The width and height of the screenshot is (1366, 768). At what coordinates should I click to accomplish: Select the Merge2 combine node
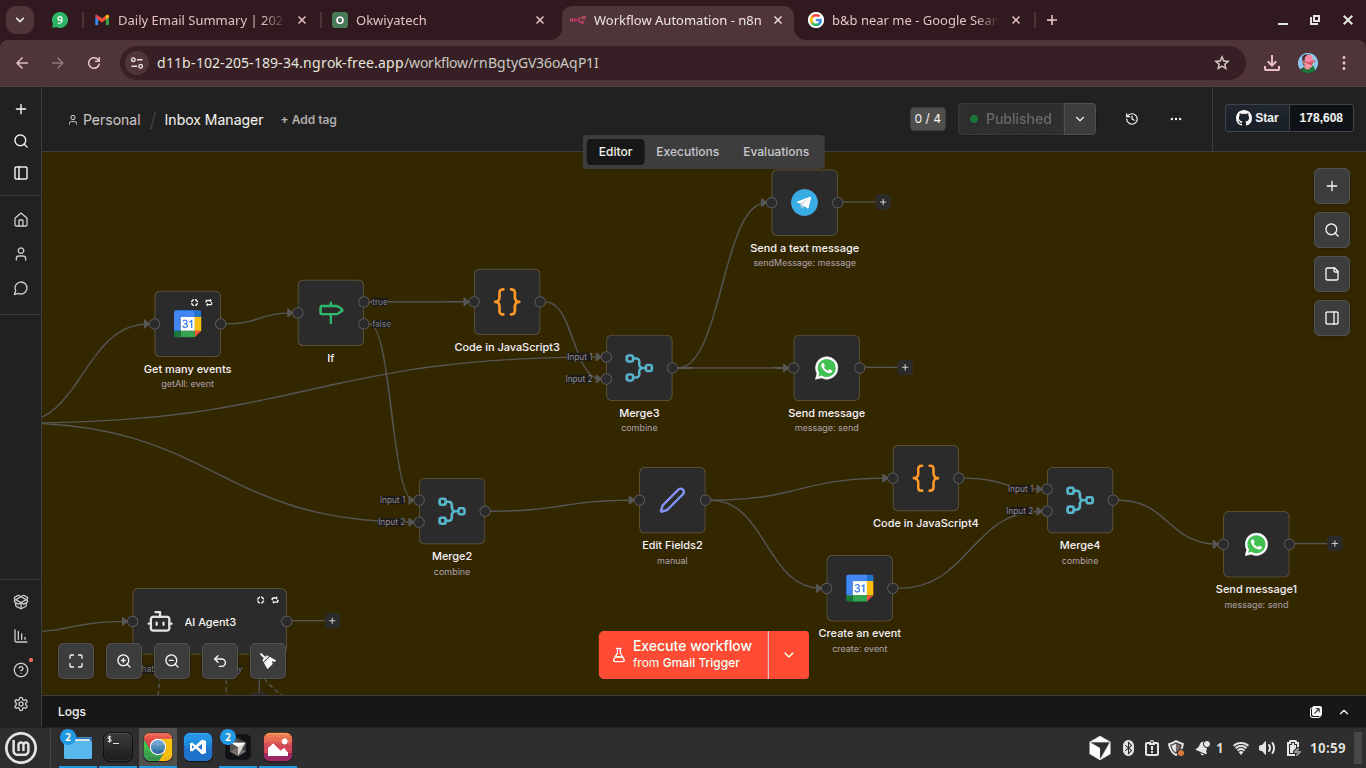451,511
